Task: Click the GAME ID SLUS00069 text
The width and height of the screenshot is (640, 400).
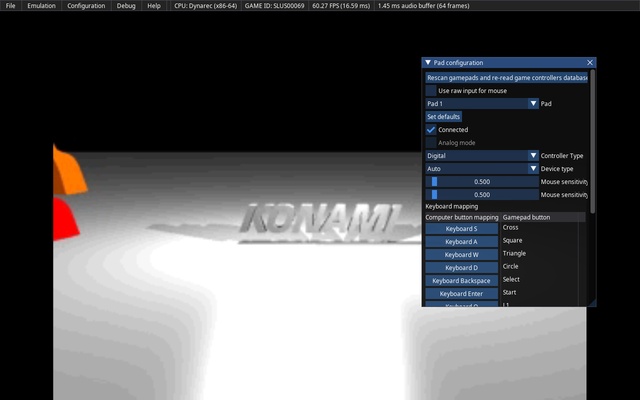Action: pyautogui.click(x=274, y=6)
